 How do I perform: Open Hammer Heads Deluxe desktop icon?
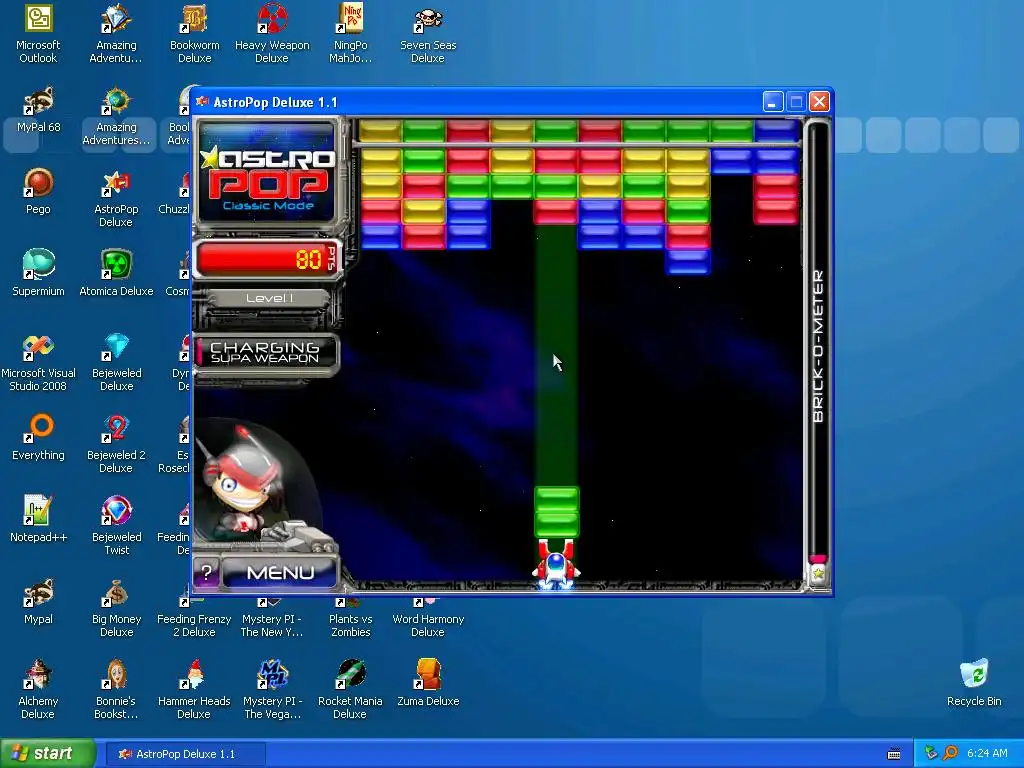point(195,690)
